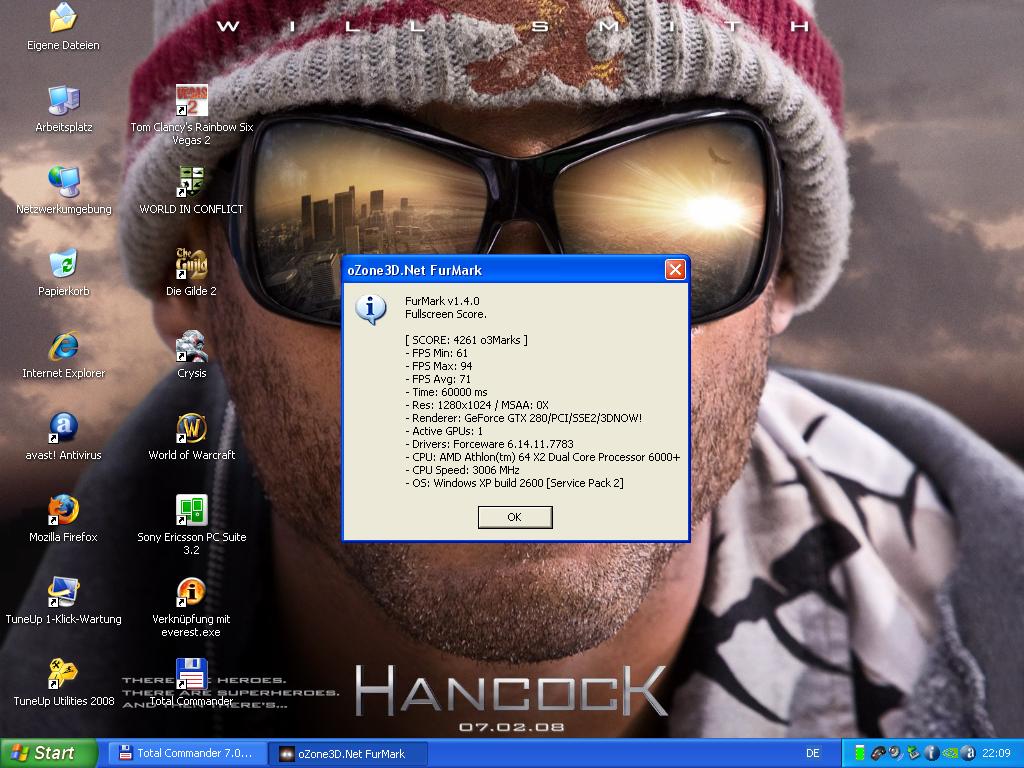Click OK in the FurMark dialog
This screenshot has width=1024, height=768.
point(515,517)
